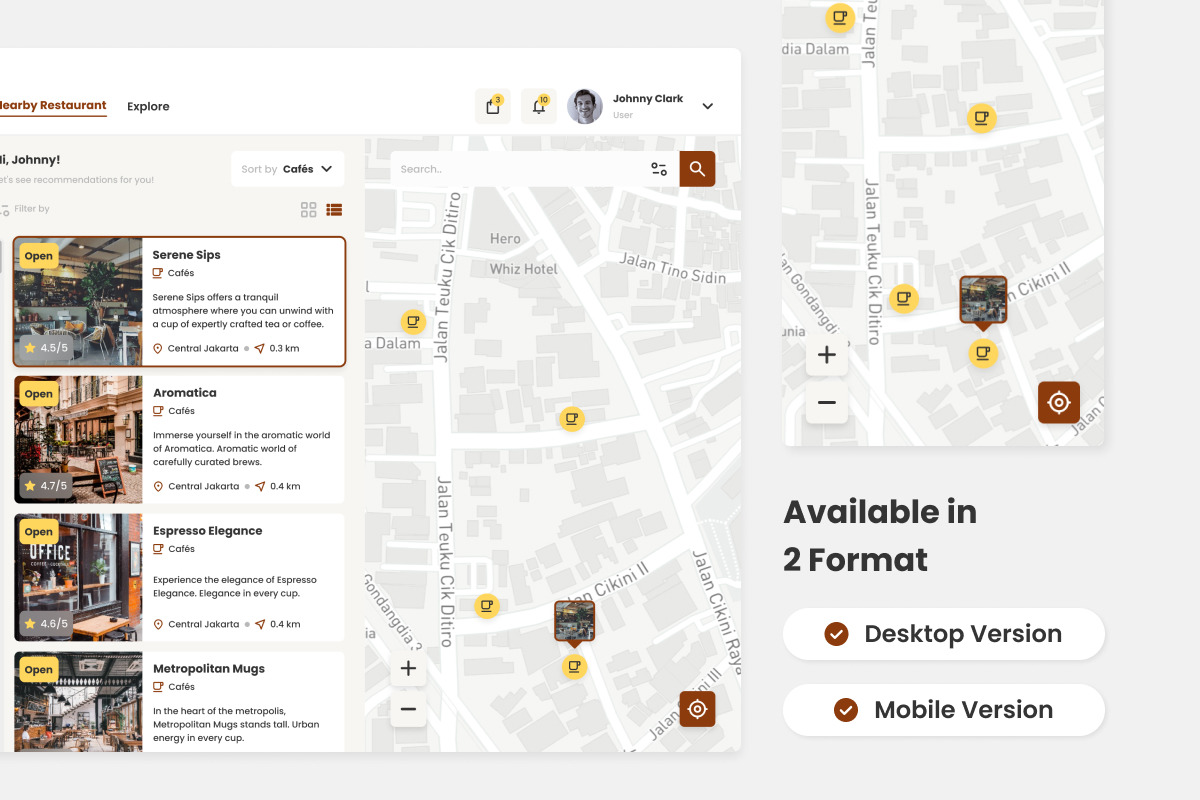
Task: Select the Serene Sips title
Action: click(x=186, y=255)
